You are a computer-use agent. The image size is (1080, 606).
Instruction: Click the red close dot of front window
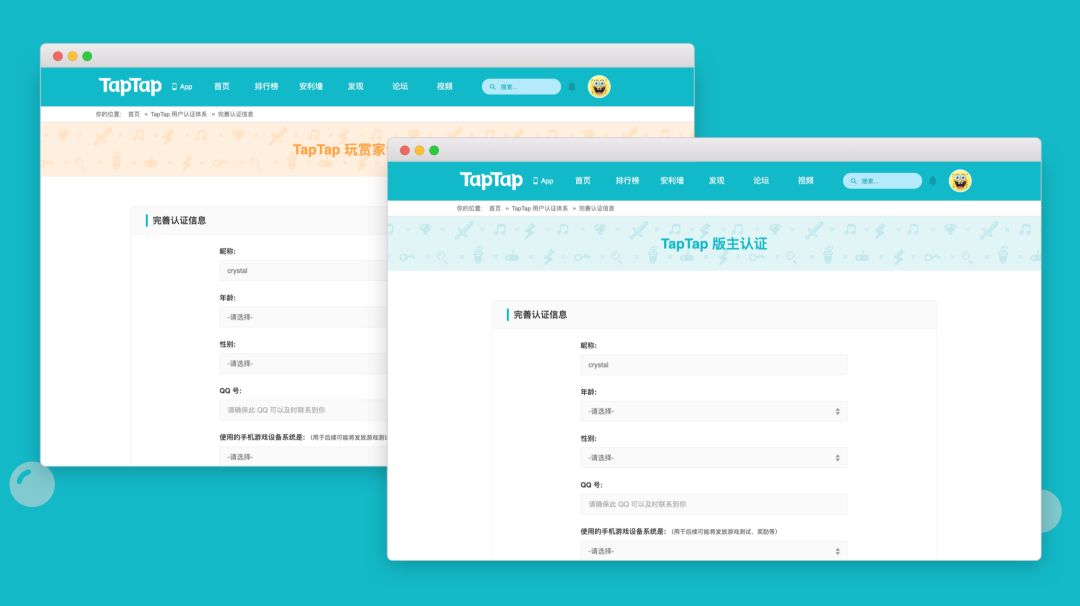[405, 150]
